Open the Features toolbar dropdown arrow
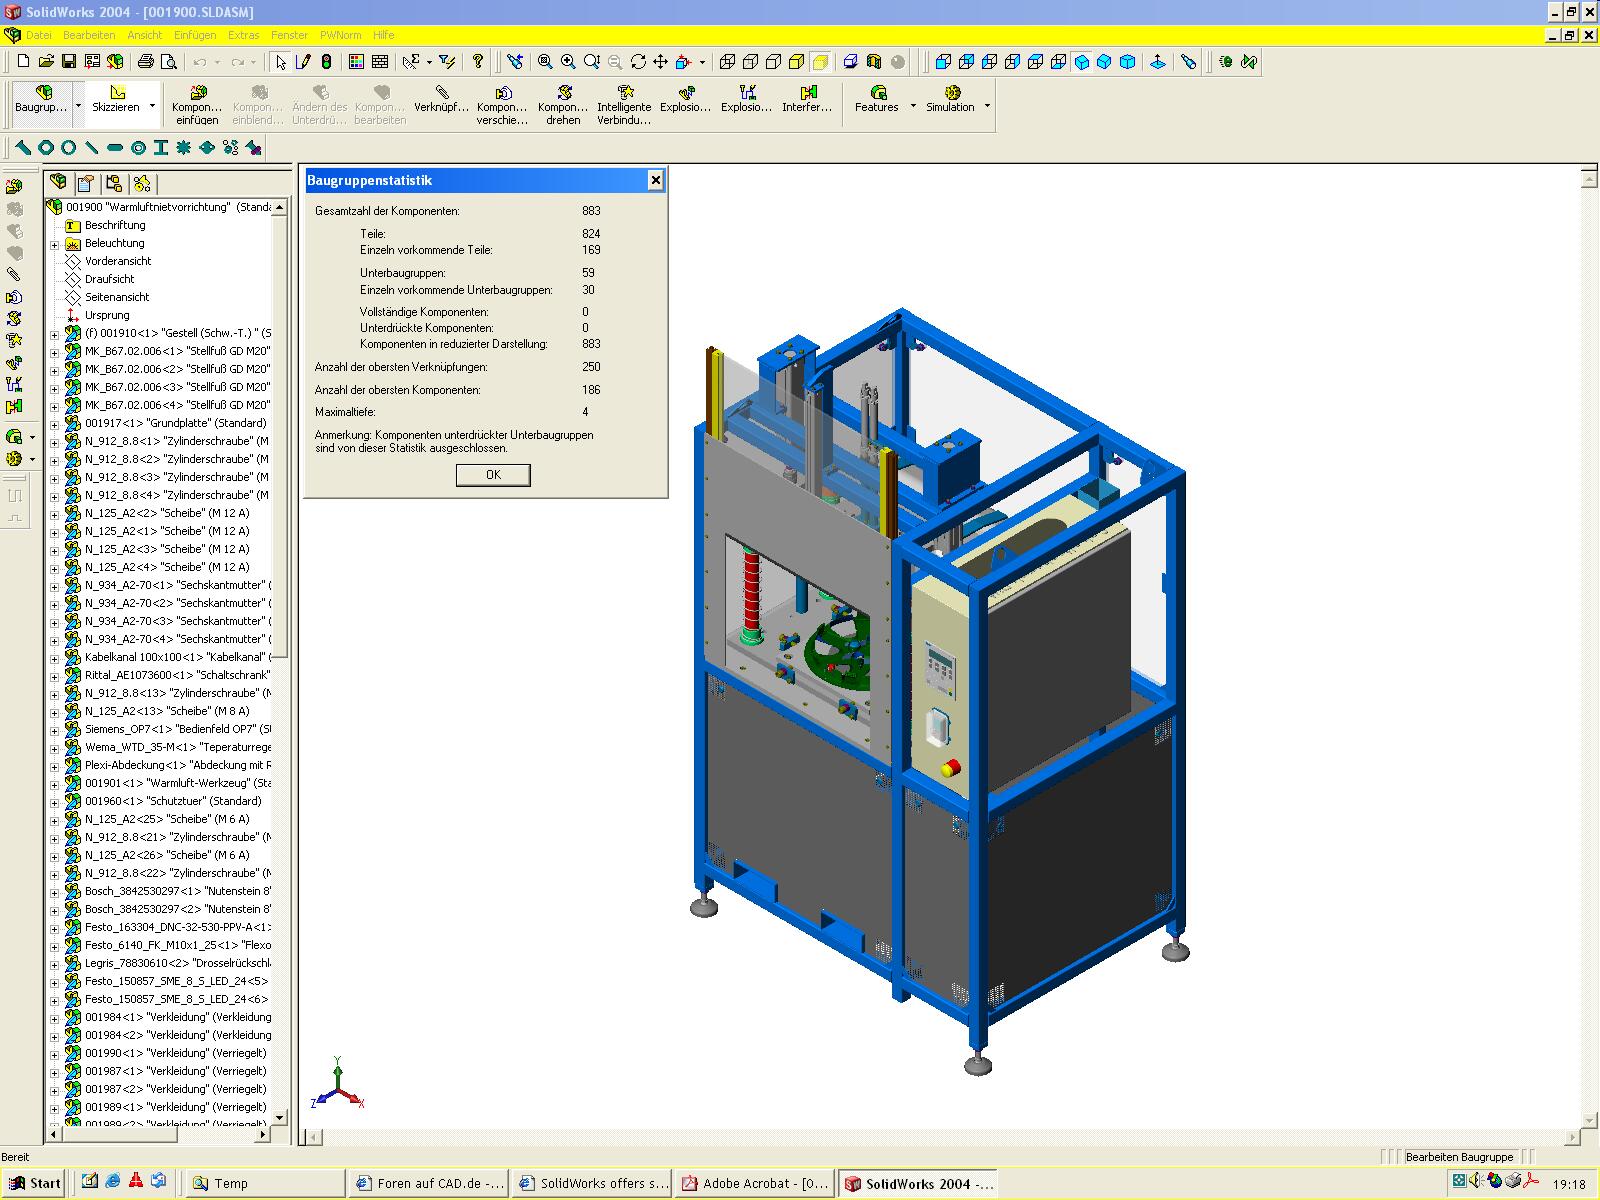Image resolution: width=1600 pixels, height=1200 pixels. tap(913, 106)
